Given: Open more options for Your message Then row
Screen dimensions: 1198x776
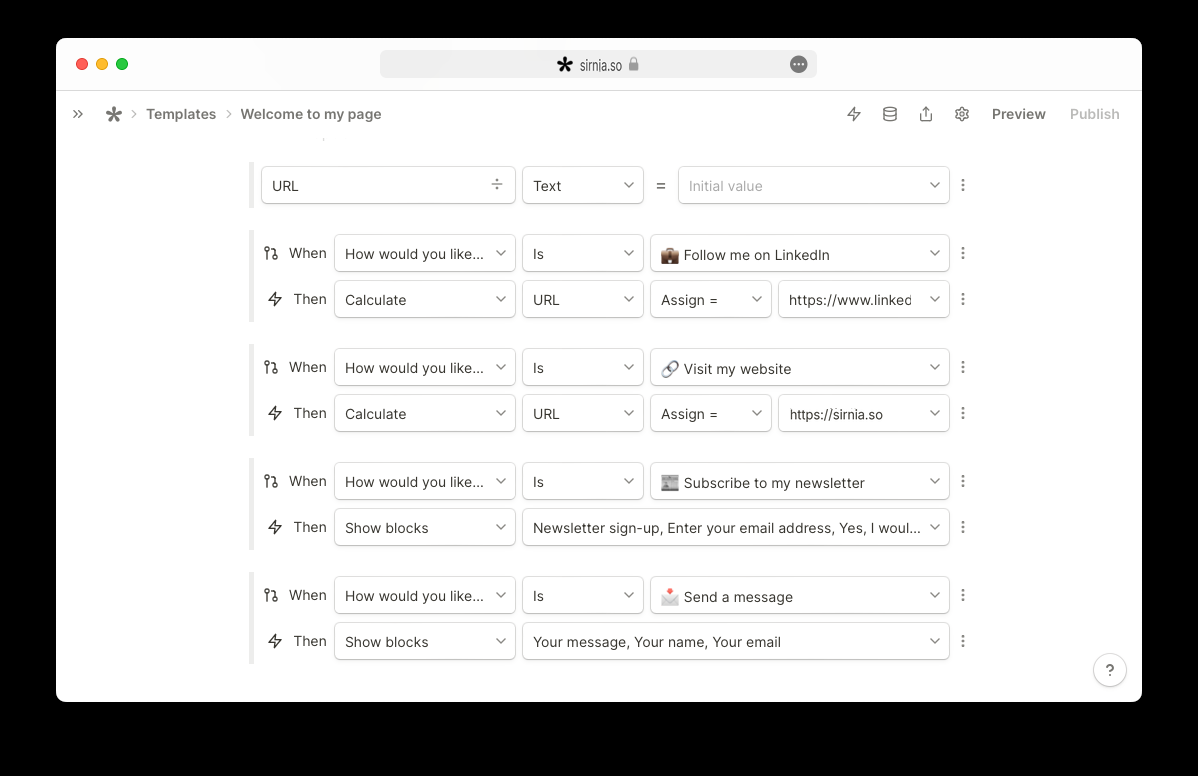Looking at the screenshot, I should coord(963,642).
